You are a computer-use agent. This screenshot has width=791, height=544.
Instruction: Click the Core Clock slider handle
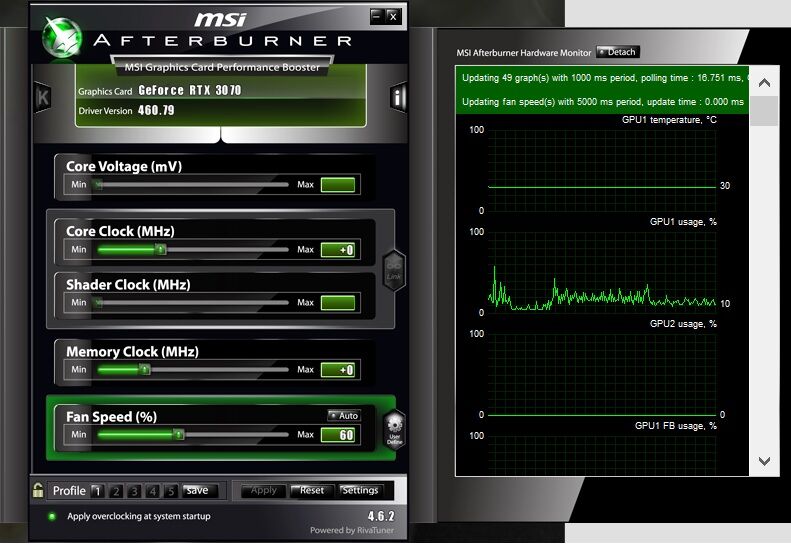click(x=160, y=249)
